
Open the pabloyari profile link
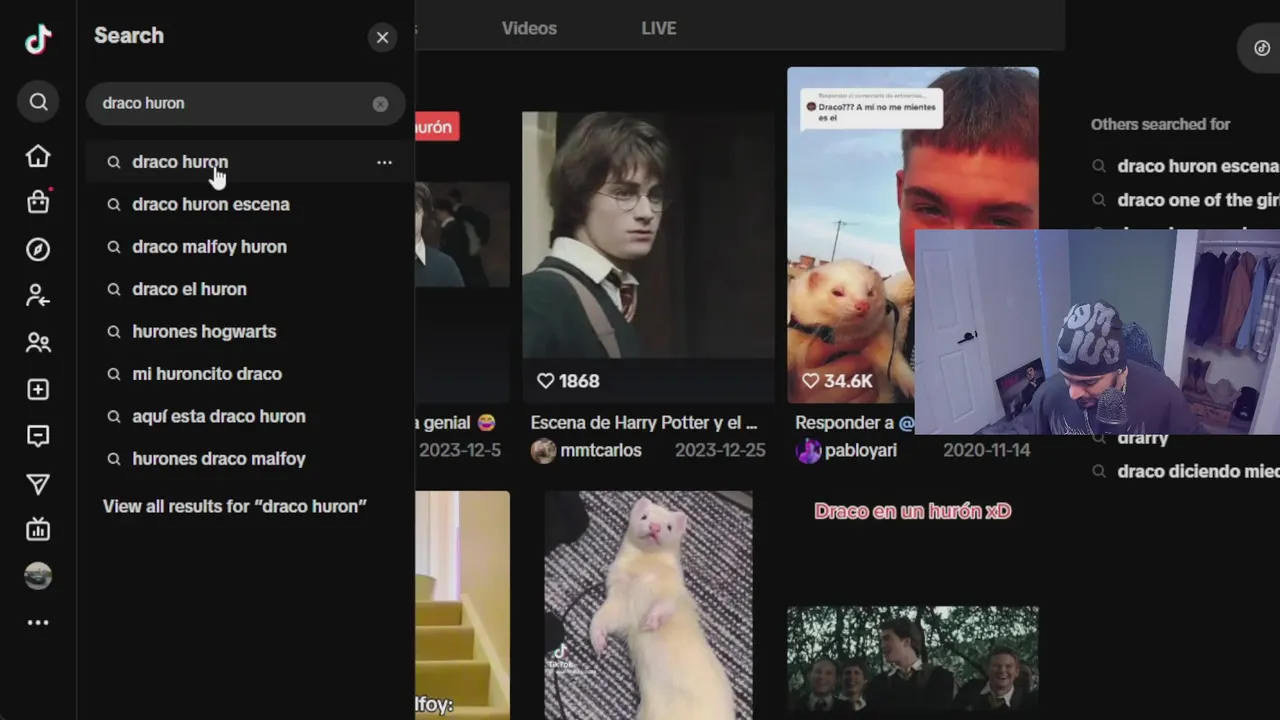(x=861, y=451)
